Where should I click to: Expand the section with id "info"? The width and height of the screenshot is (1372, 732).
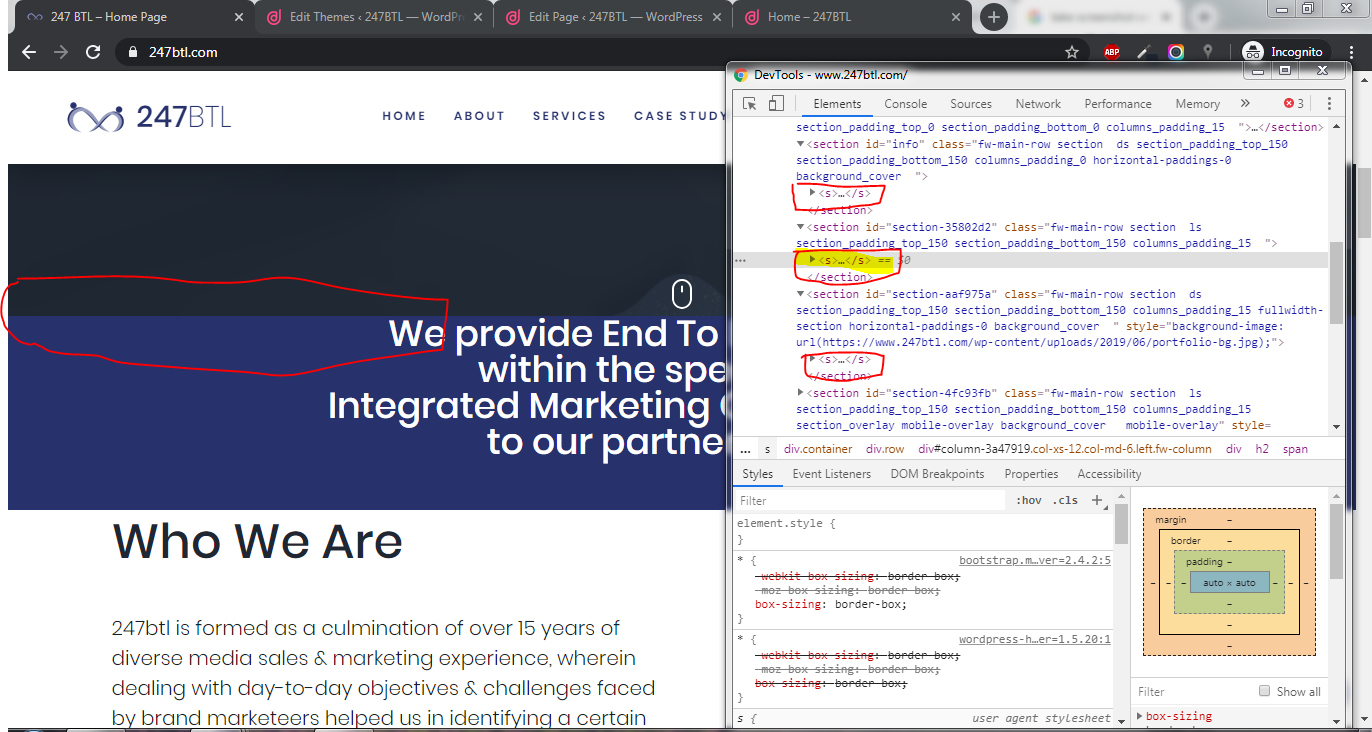[x=801, y=144]
